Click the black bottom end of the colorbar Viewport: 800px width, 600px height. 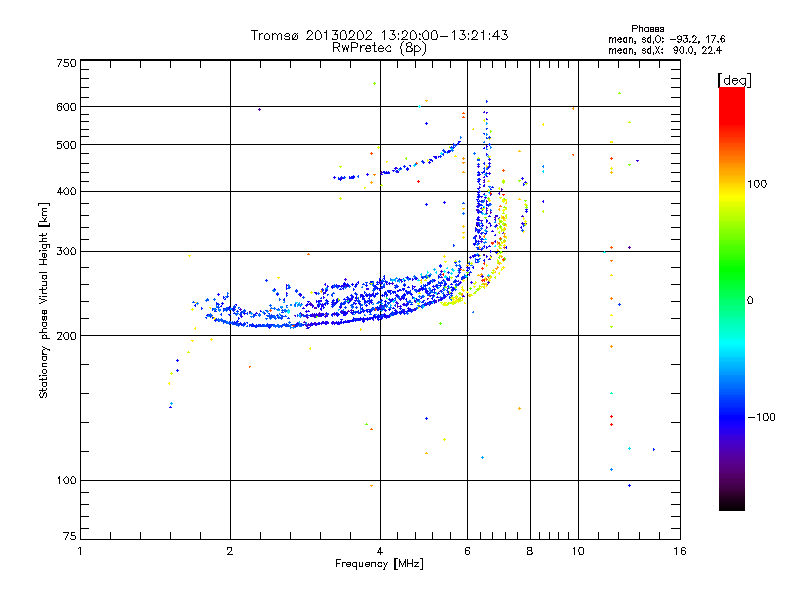coord(732,503)
